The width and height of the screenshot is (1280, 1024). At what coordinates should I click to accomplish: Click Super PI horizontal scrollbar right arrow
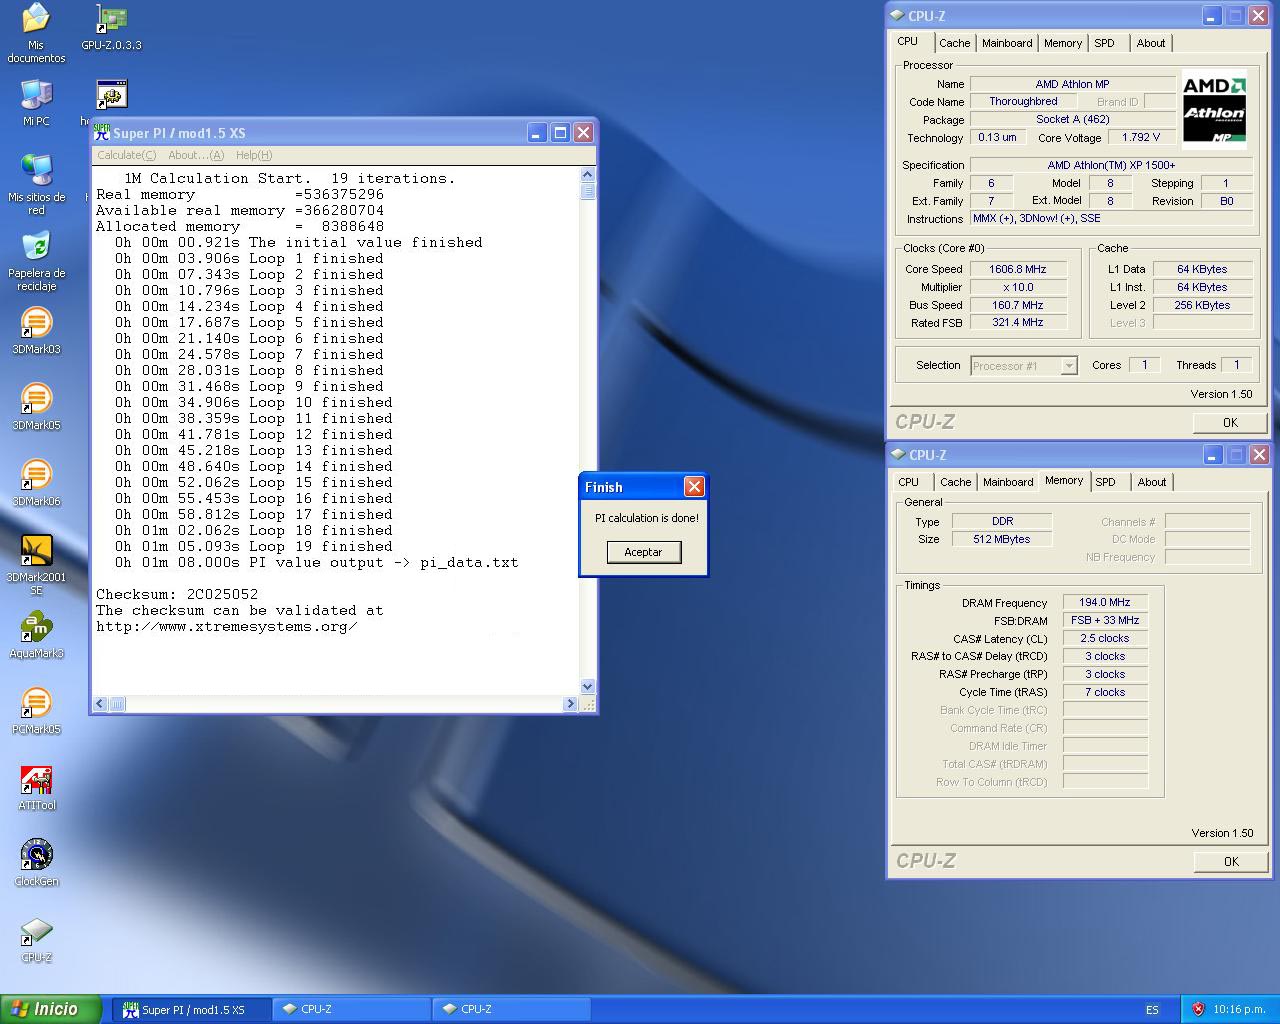[x=570, y=704]
